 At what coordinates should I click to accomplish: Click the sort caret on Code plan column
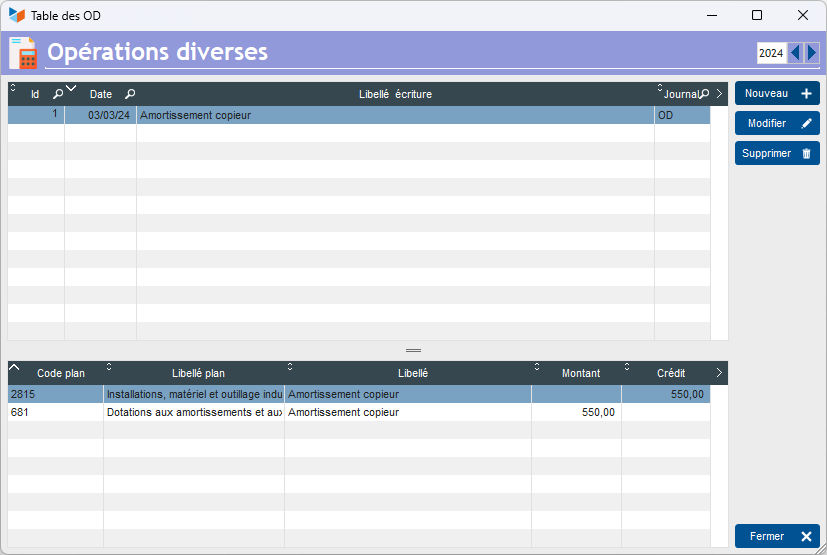pyautogui.click(x=14, y=367)
